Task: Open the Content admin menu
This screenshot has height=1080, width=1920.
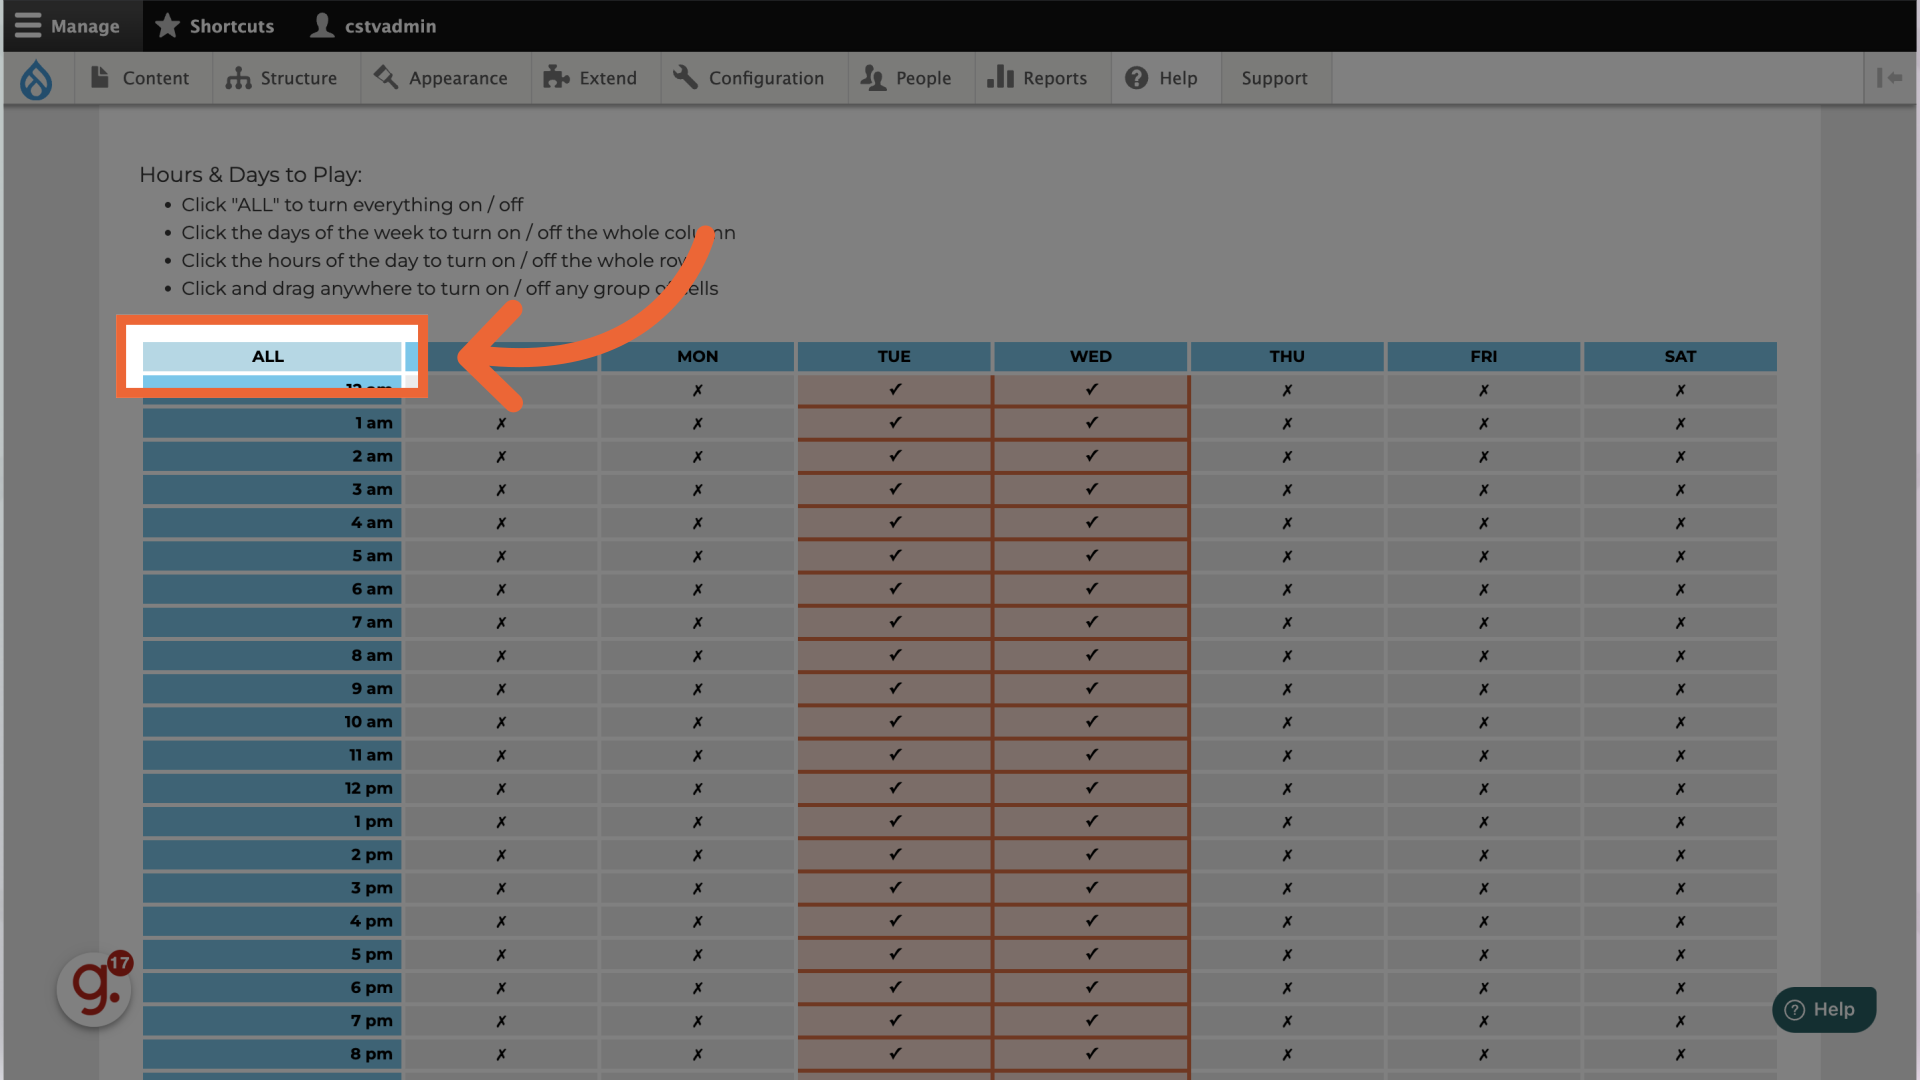Action: point(140,78)
